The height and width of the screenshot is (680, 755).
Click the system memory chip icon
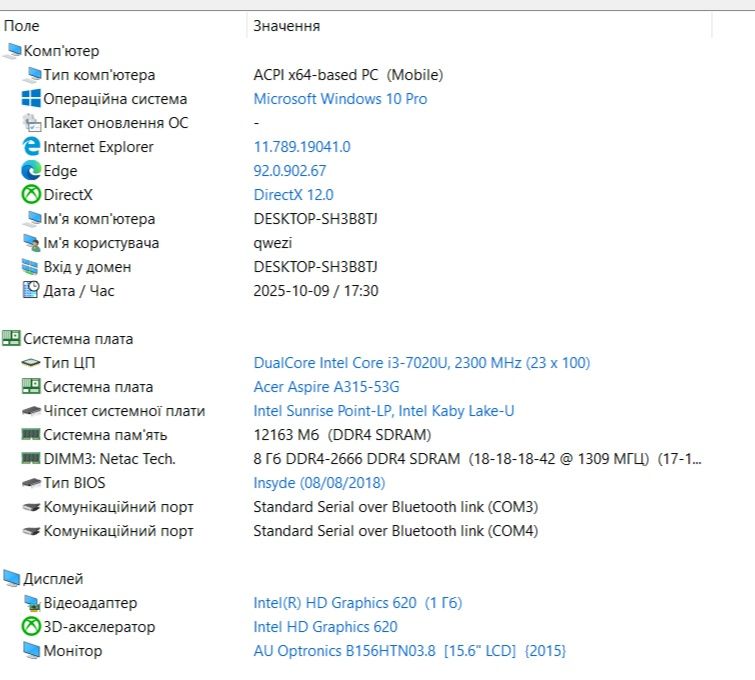point(31,435)
